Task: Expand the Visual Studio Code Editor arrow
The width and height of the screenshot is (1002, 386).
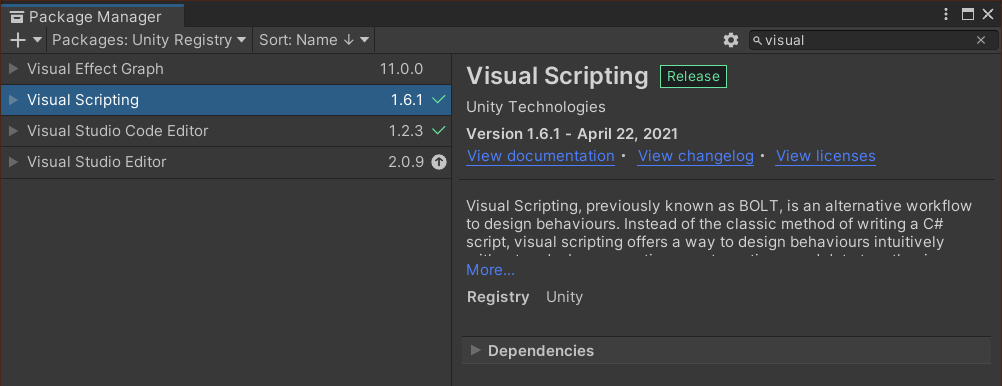Action: click(x=13, y=131)
